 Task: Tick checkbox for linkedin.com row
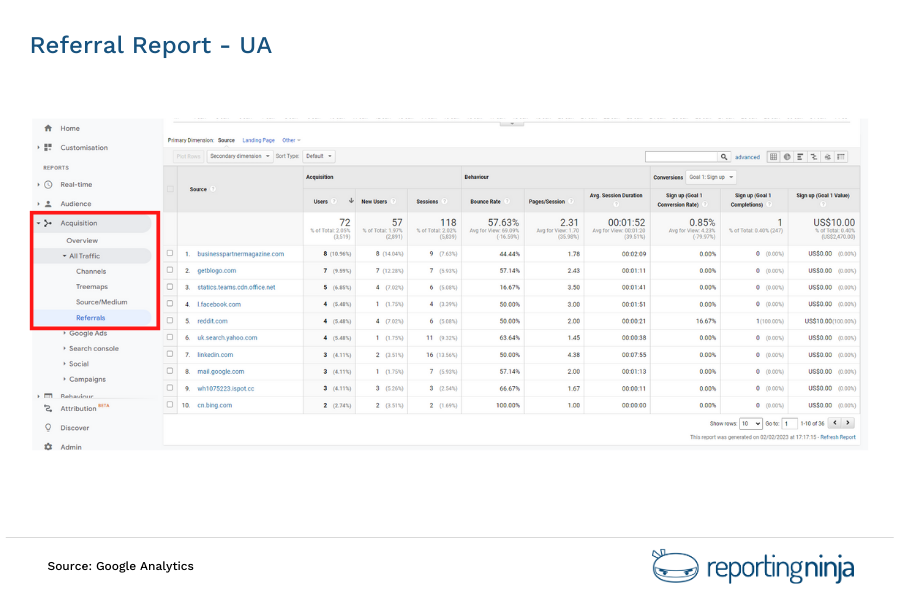[x=170, y=354]
